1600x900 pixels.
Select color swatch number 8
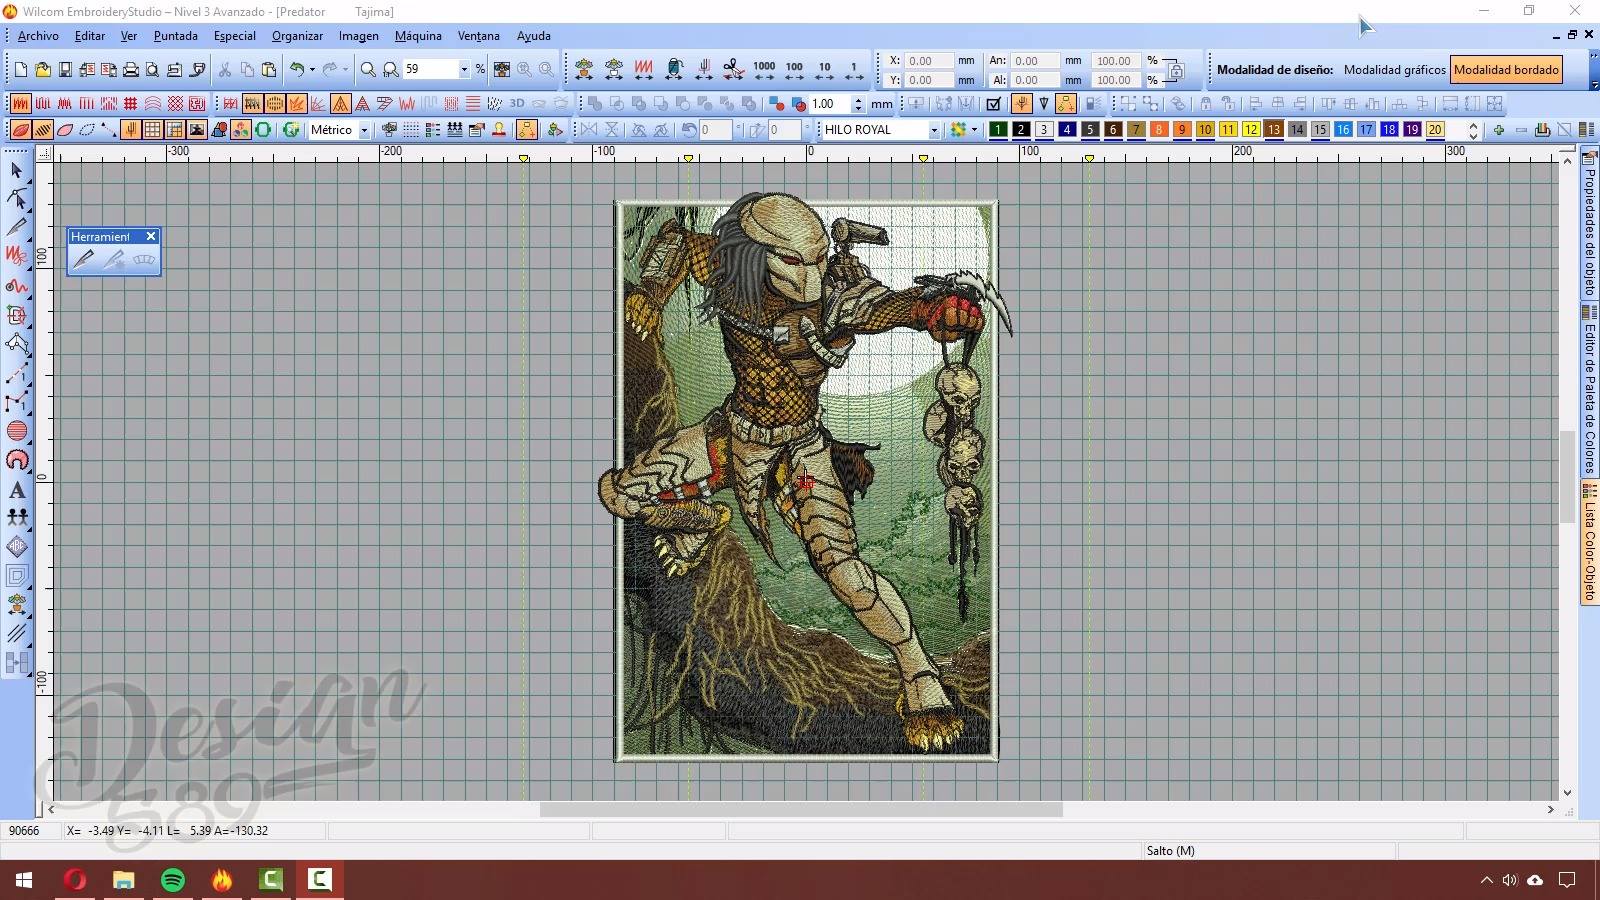point(1158,130)
